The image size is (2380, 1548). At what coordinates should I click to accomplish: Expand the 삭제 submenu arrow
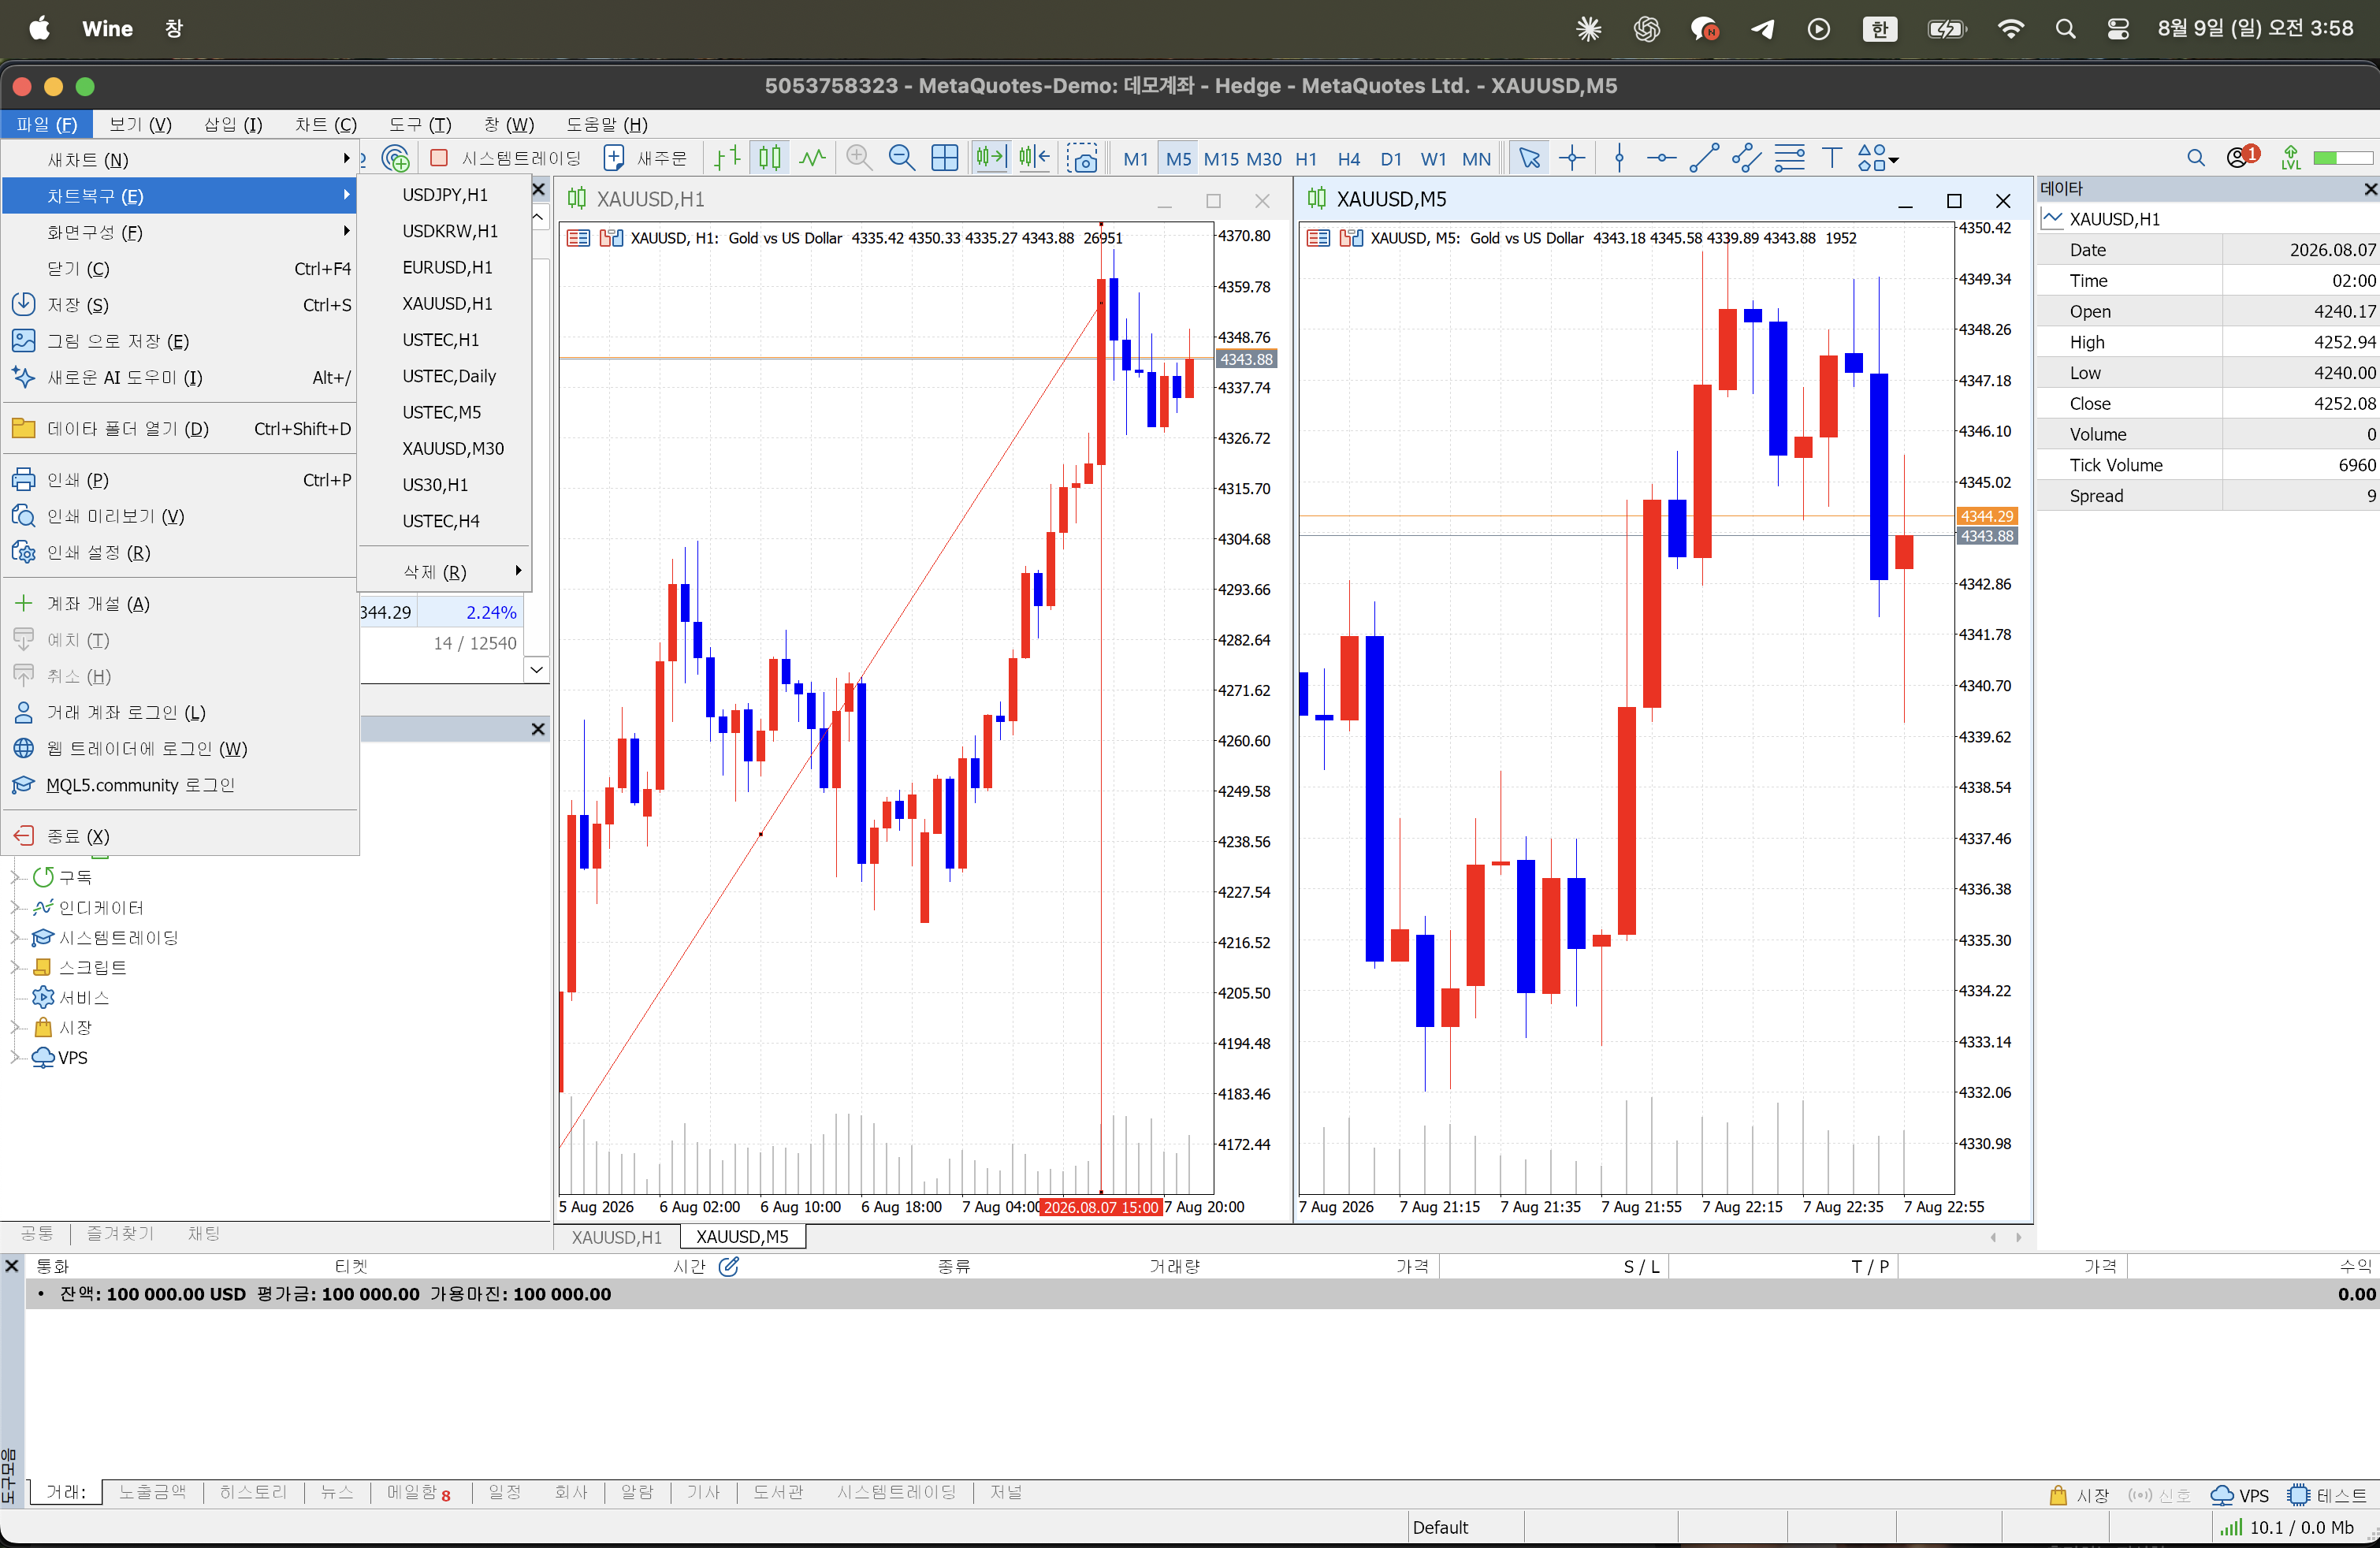coord(518,571)
